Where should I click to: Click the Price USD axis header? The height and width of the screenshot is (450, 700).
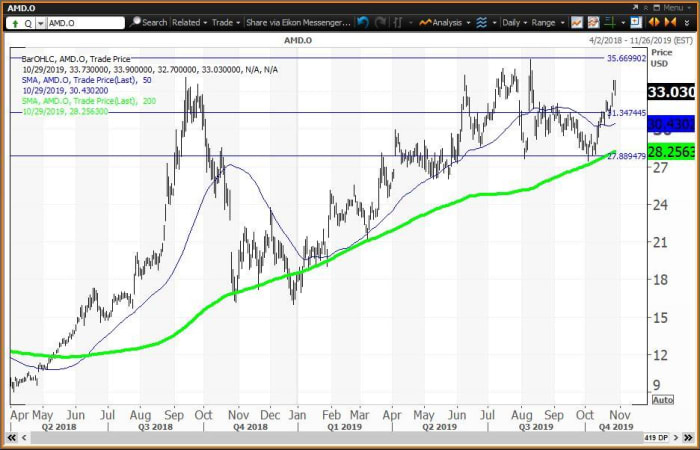click(x=661, y=58)
